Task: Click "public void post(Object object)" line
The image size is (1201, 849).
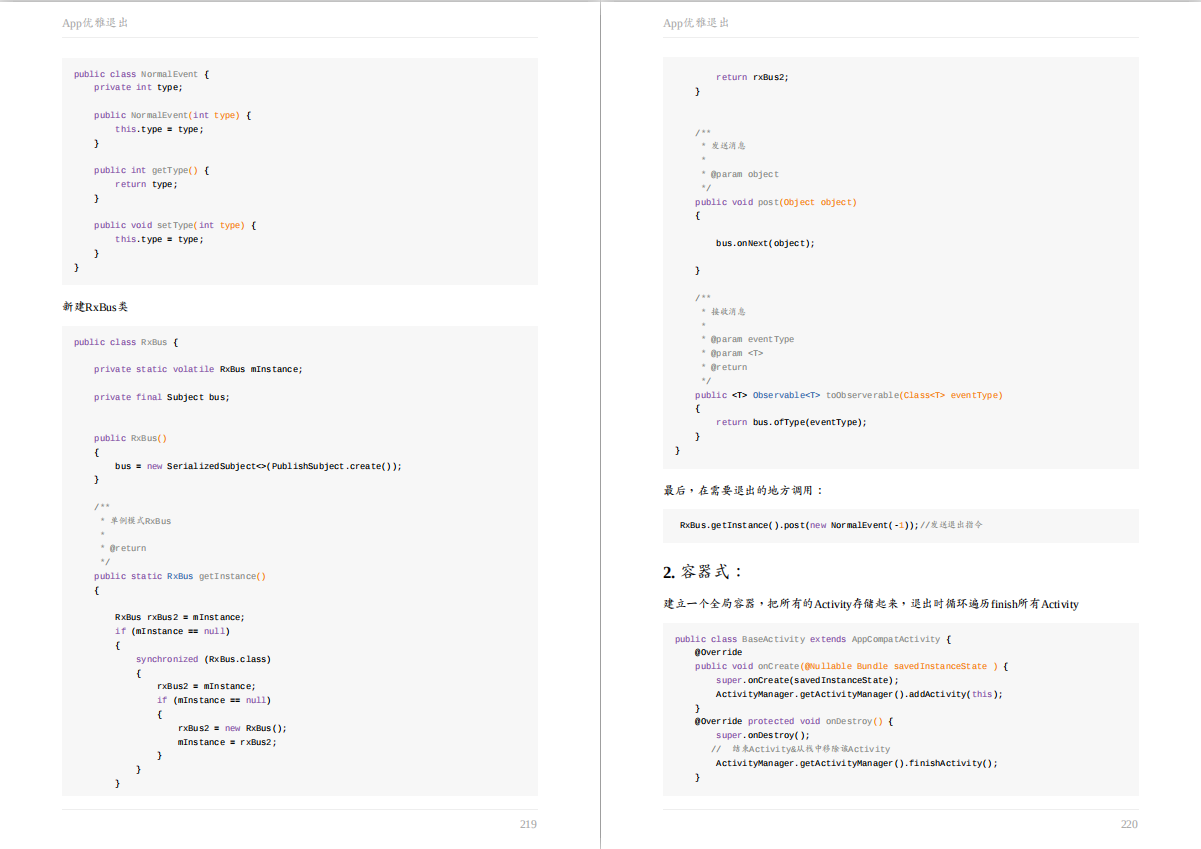Action: coord(776,202)
